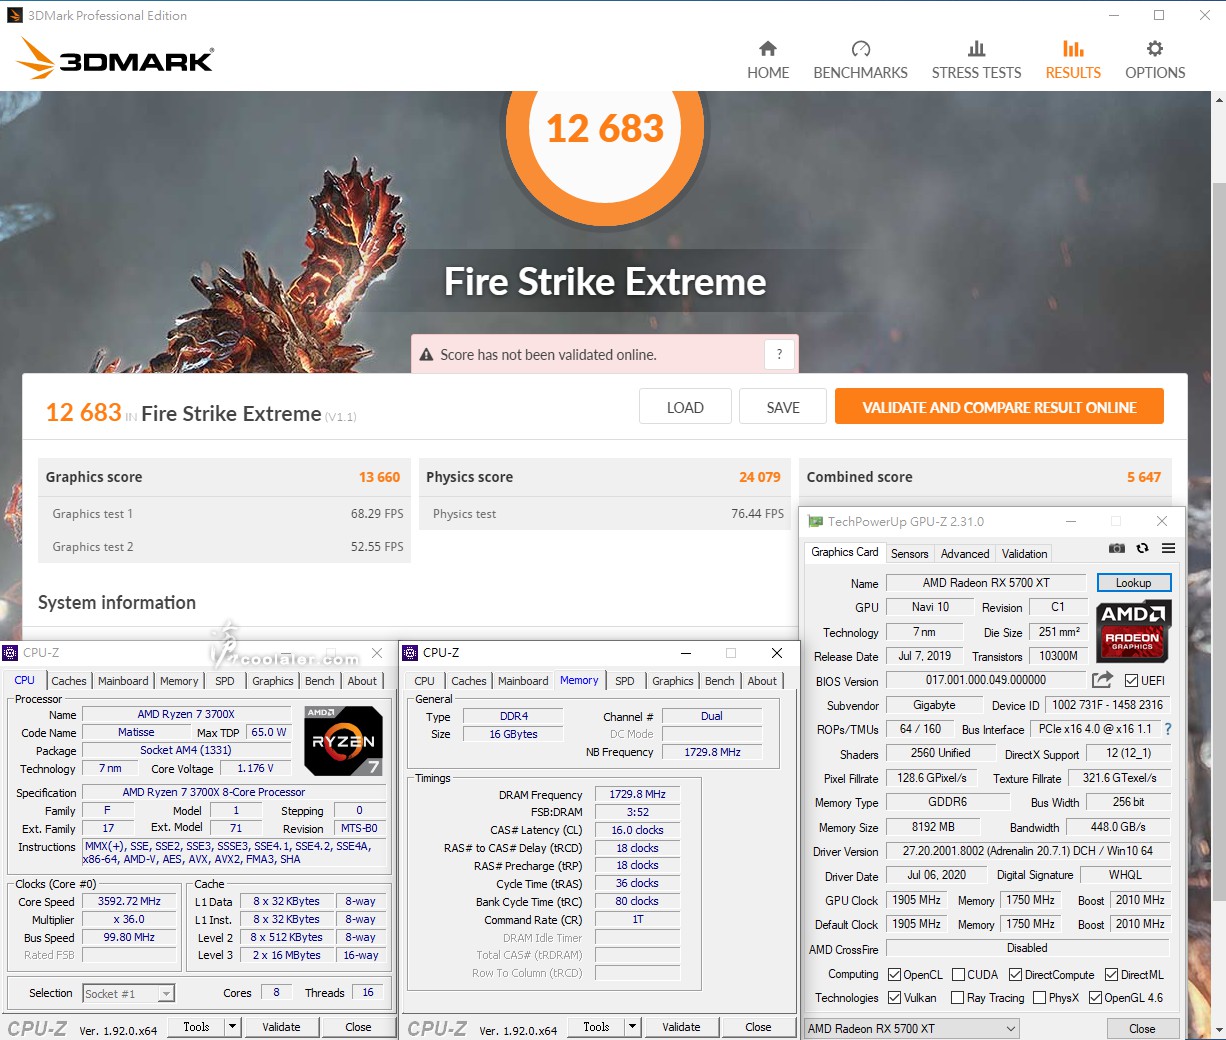Click GPU-Z title bar app icon

tap(815, 521)
